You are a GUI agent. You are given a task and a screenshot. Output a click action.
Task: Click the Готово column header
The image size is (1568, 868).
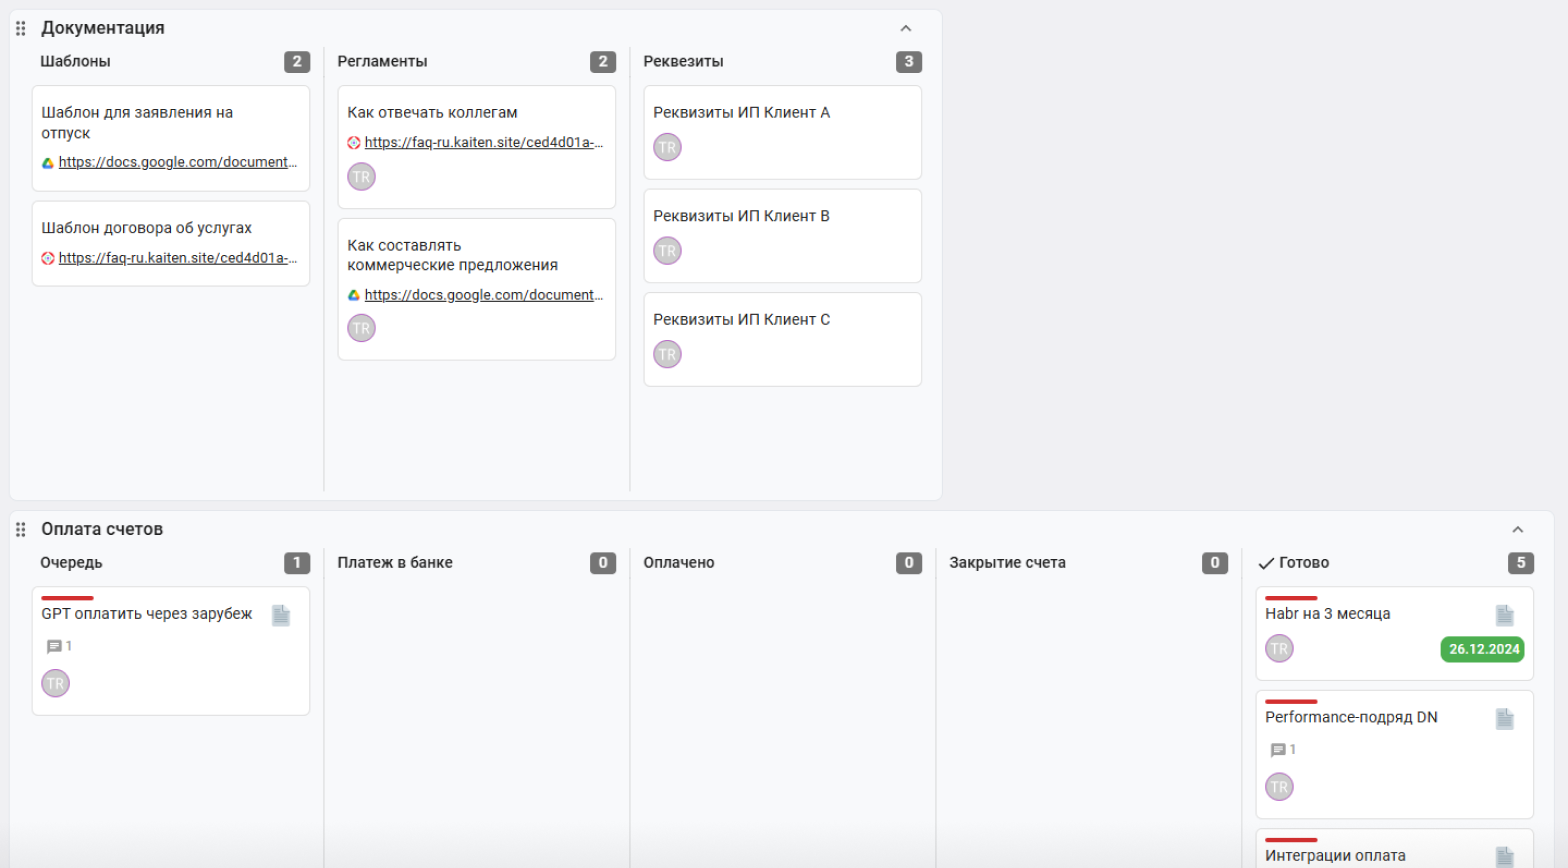tap(1304, 563)
